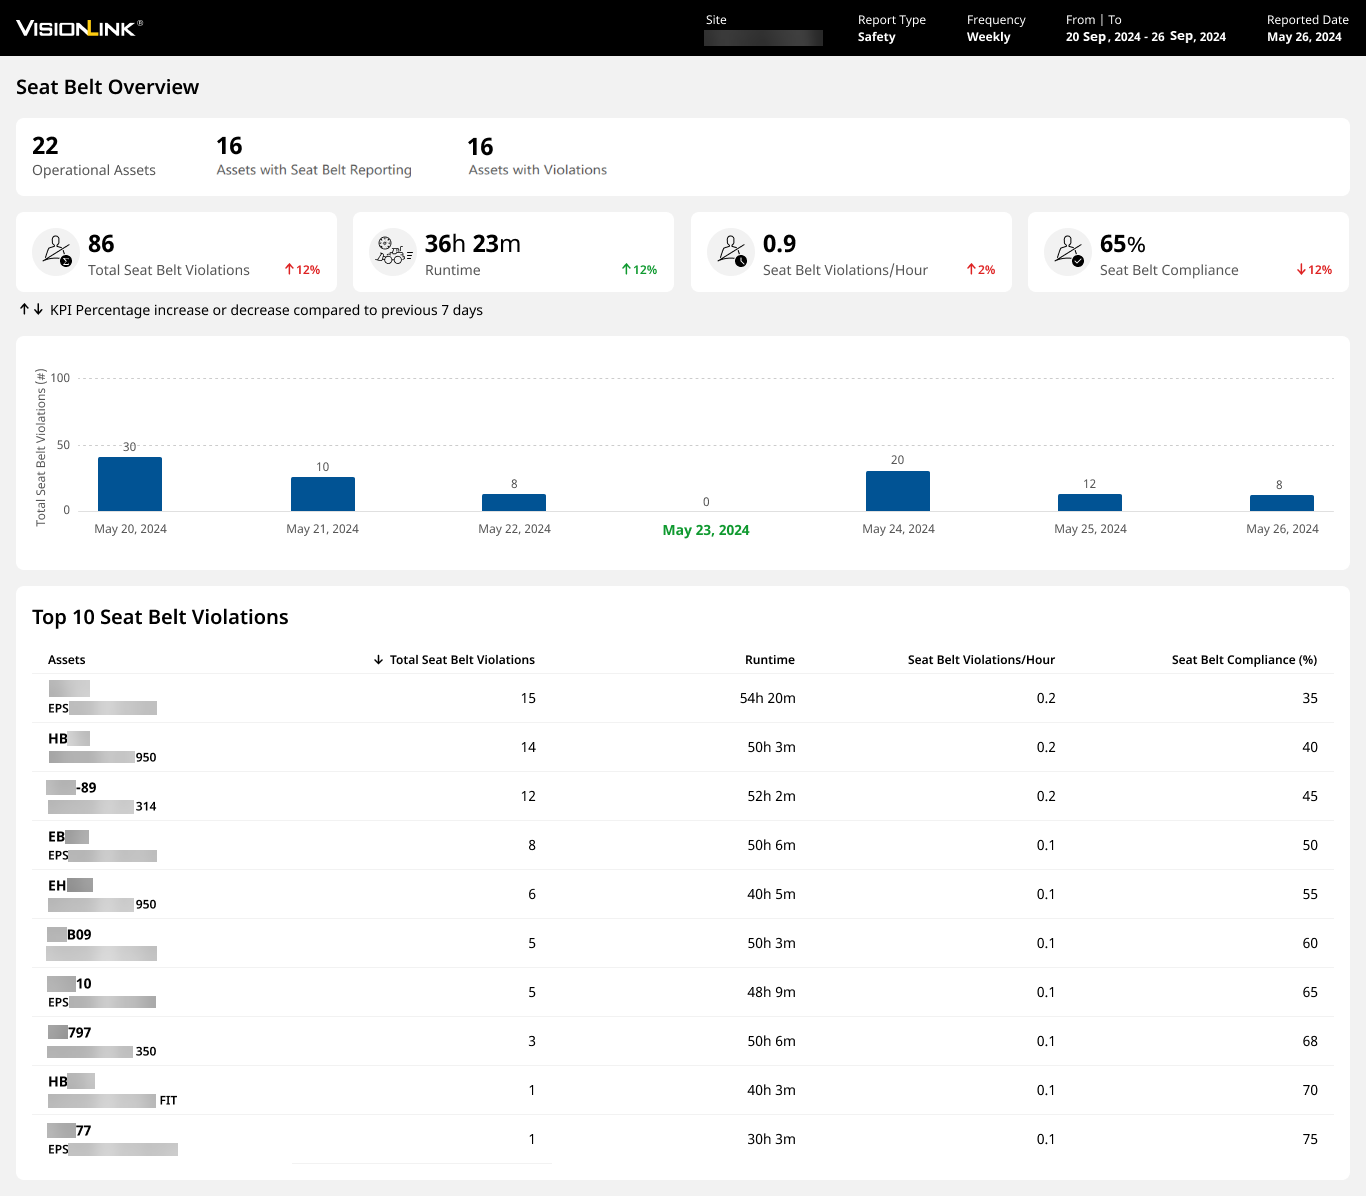The width and height of the screenshot is (1366, 1196).
Task: Click the Total Seat Belt Violations icon
Action: (x=56, y=251)
